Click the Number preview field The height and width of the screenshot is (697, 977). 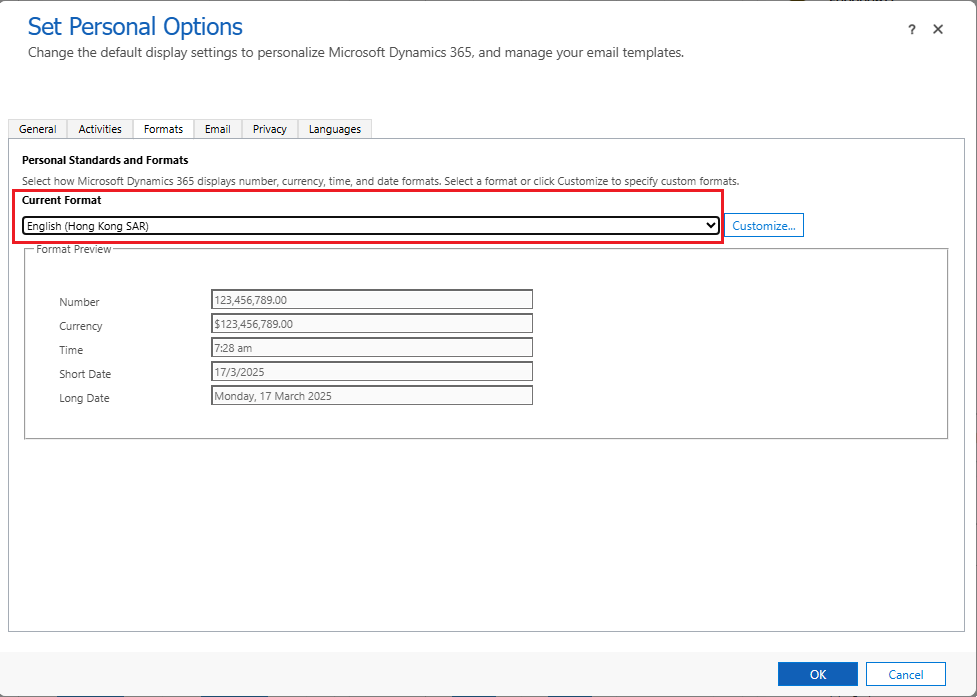click(372, 299)
